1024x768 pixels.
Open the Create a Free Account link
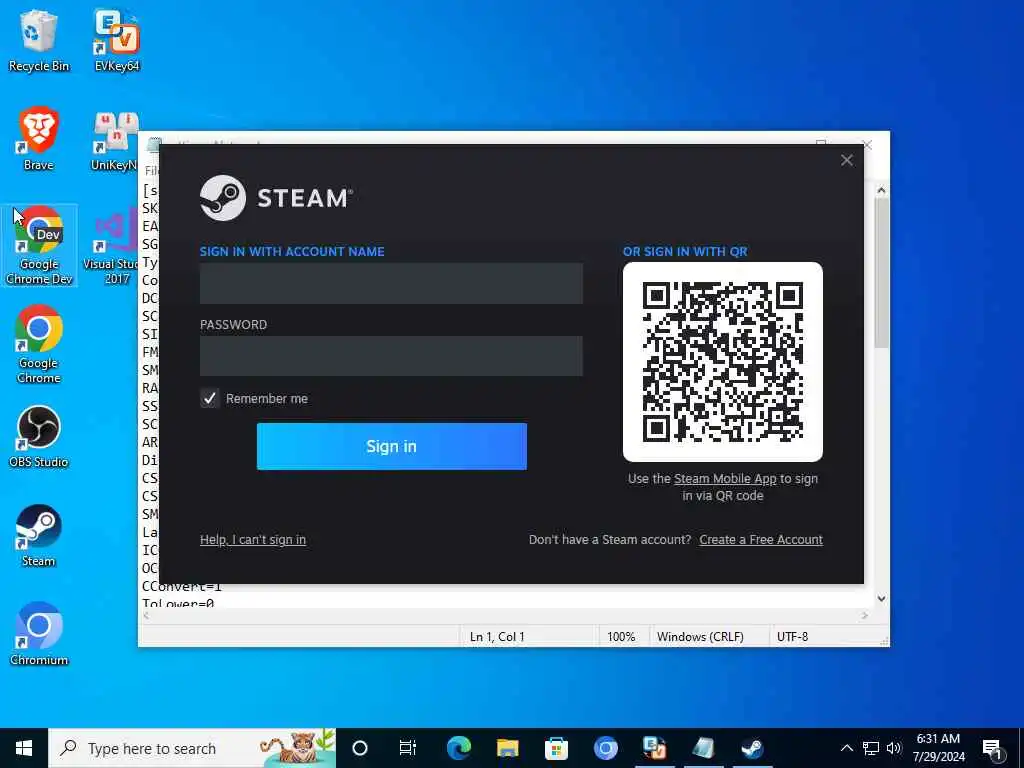(761, 539)
